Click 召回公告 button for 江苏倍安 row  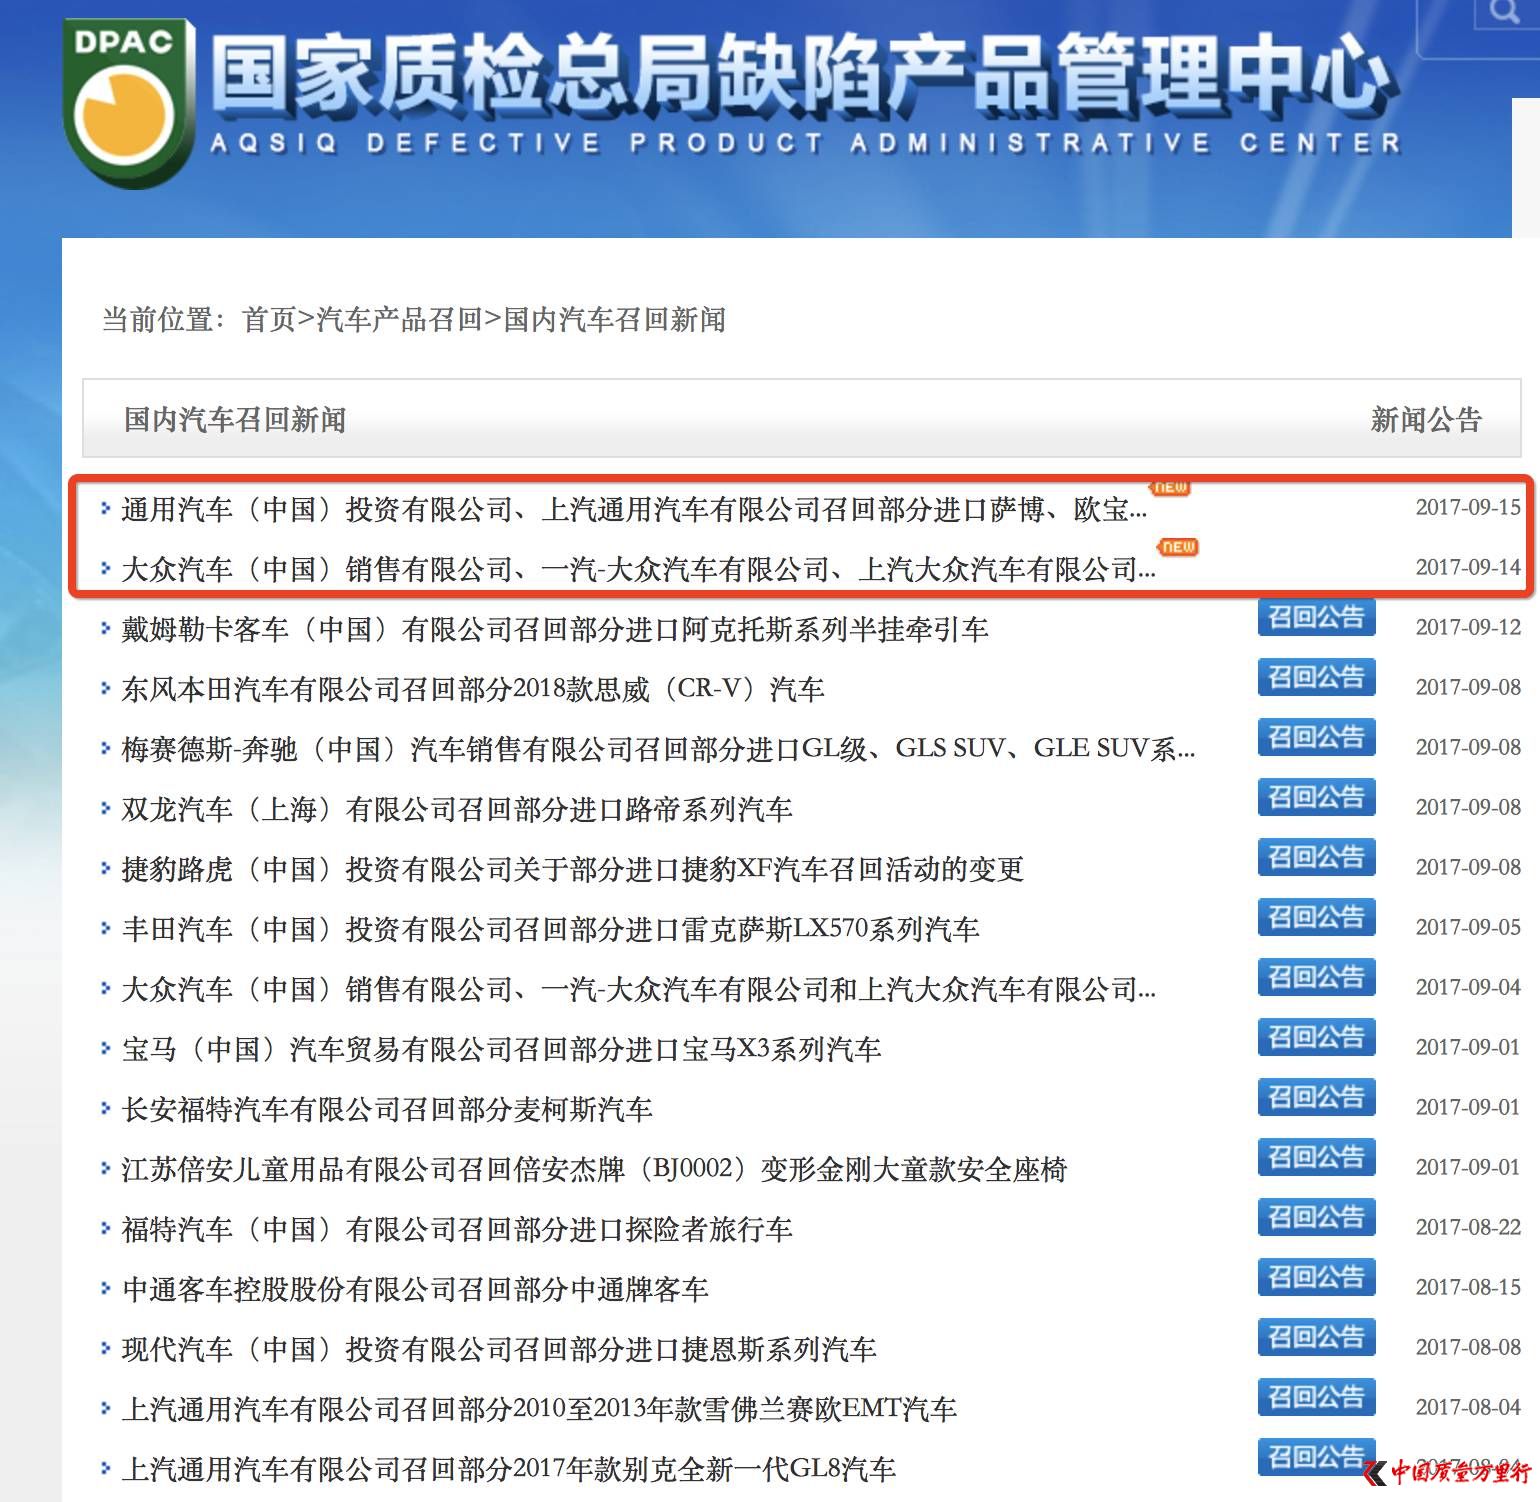click(1316, 1157)
